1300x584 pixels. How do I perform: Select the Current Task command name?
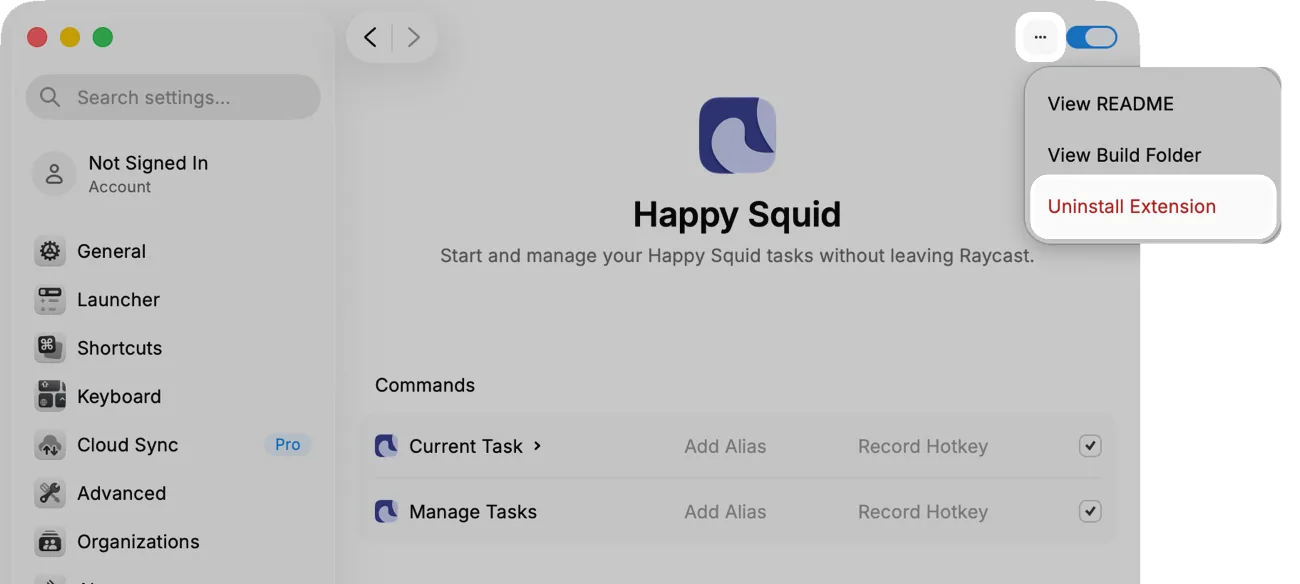pyautogui.click(x=466, y=446)
